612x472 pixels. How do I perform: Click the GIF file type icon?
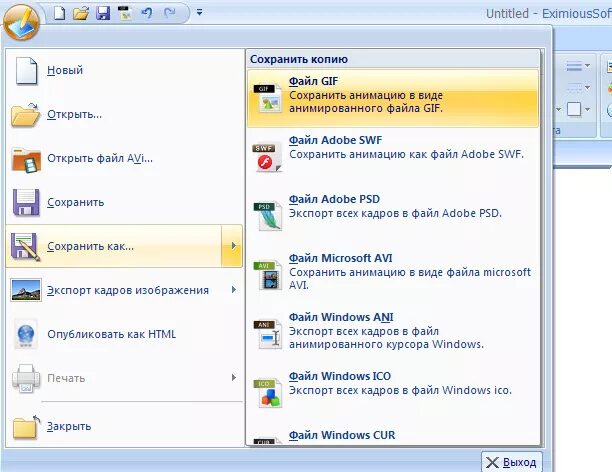coord(268,99)
